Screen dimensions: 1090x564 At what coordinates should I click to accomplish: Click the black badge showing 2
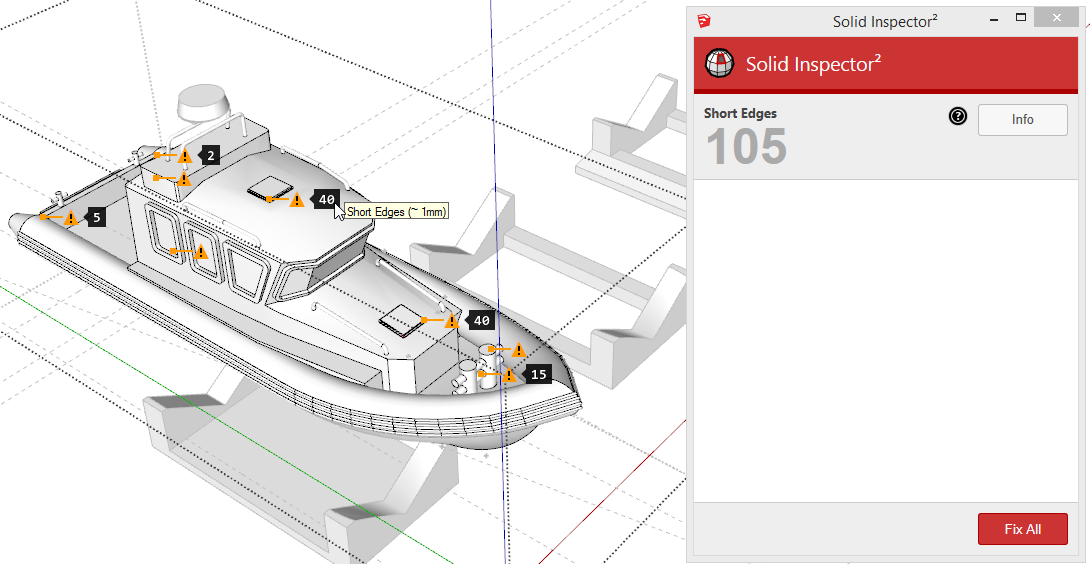click(x=209, y=155)
